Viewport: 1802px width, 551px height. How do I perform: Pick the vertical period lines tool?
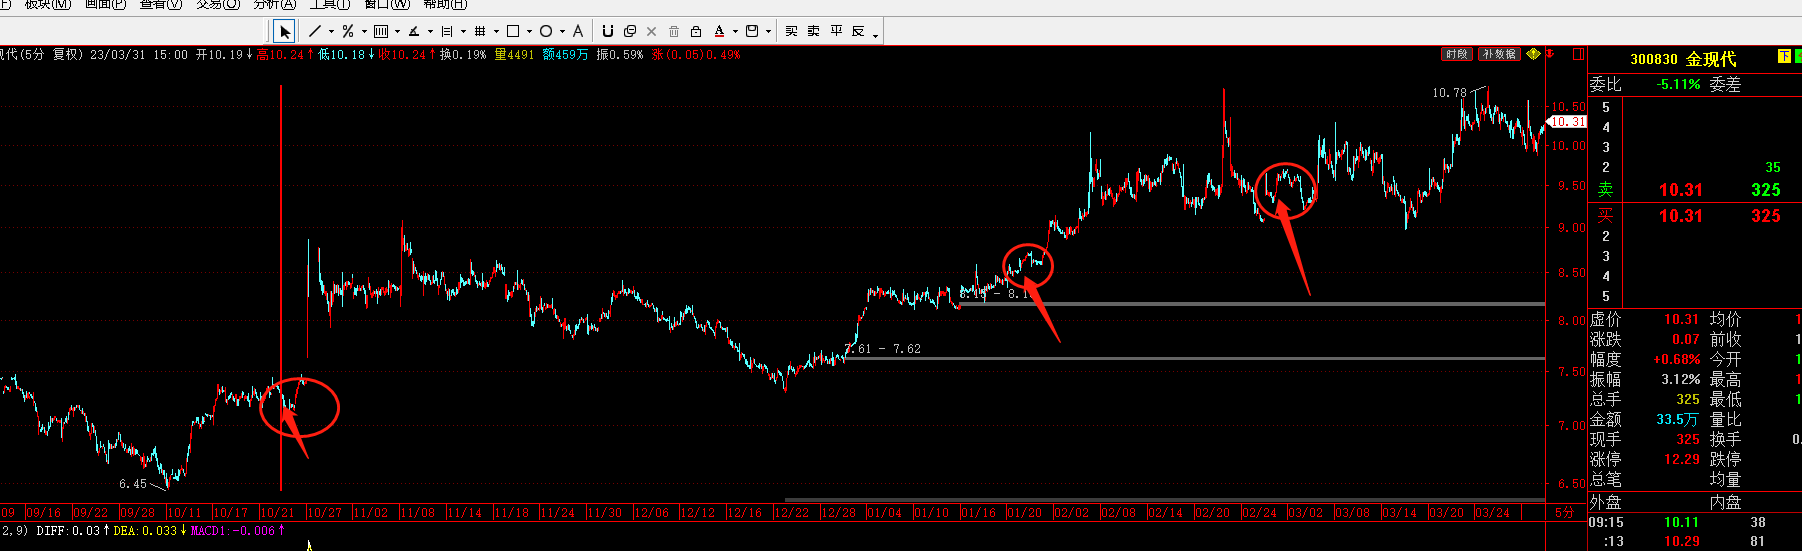click(380, 31)
